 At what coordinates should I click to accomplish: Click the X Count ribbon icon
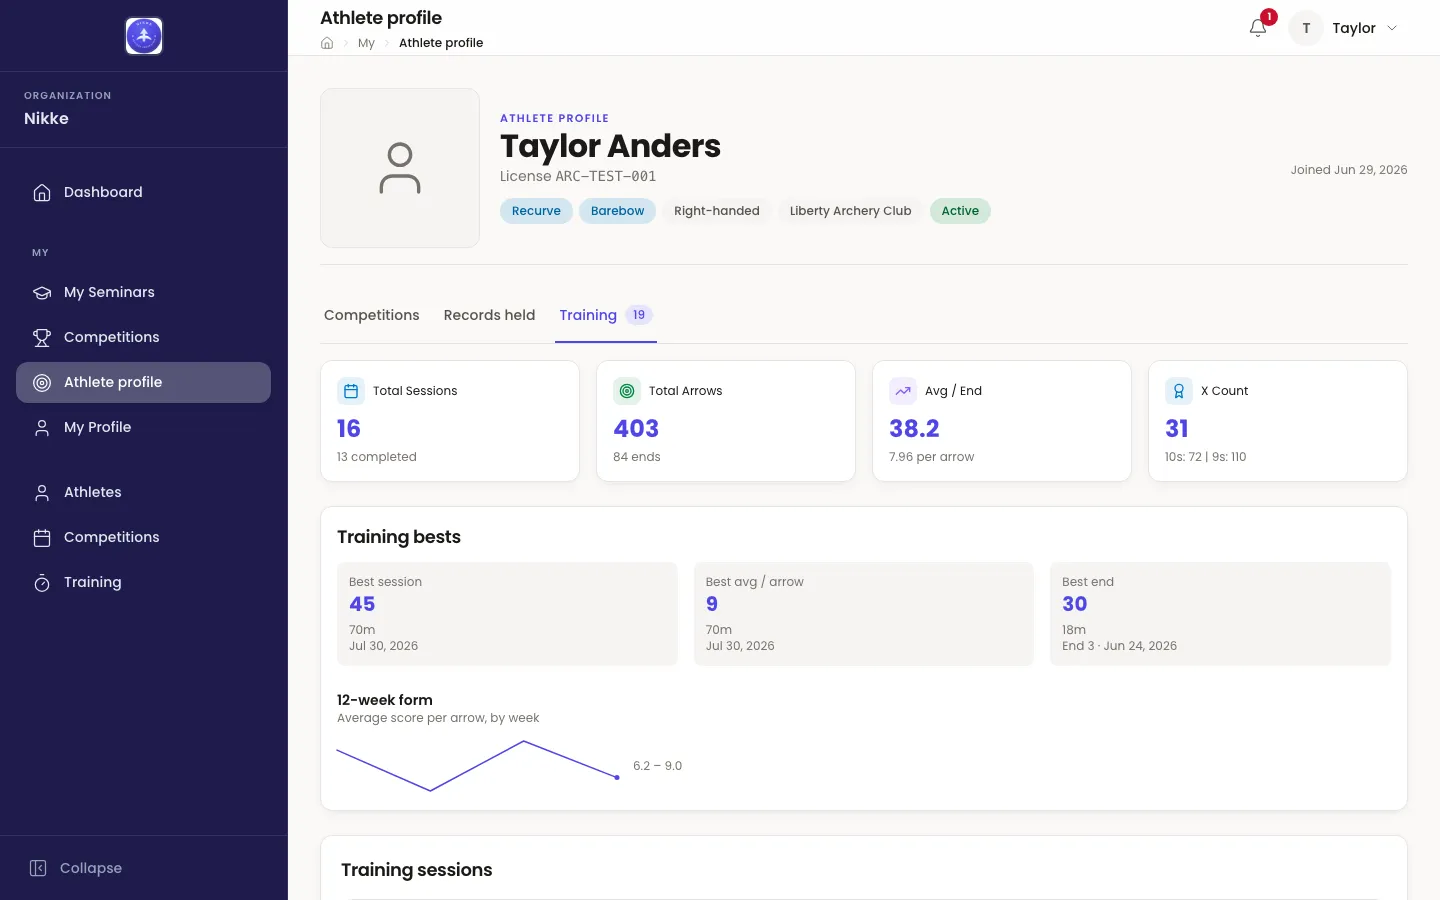[1179, 391]
